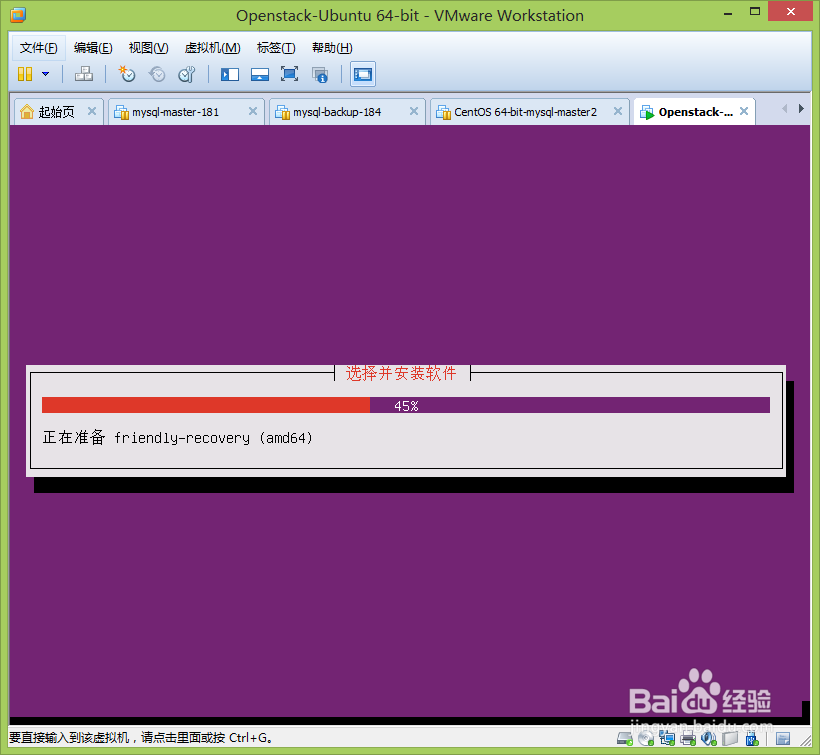Enter full screen mode
820x755 pixels.
[289, 74]
